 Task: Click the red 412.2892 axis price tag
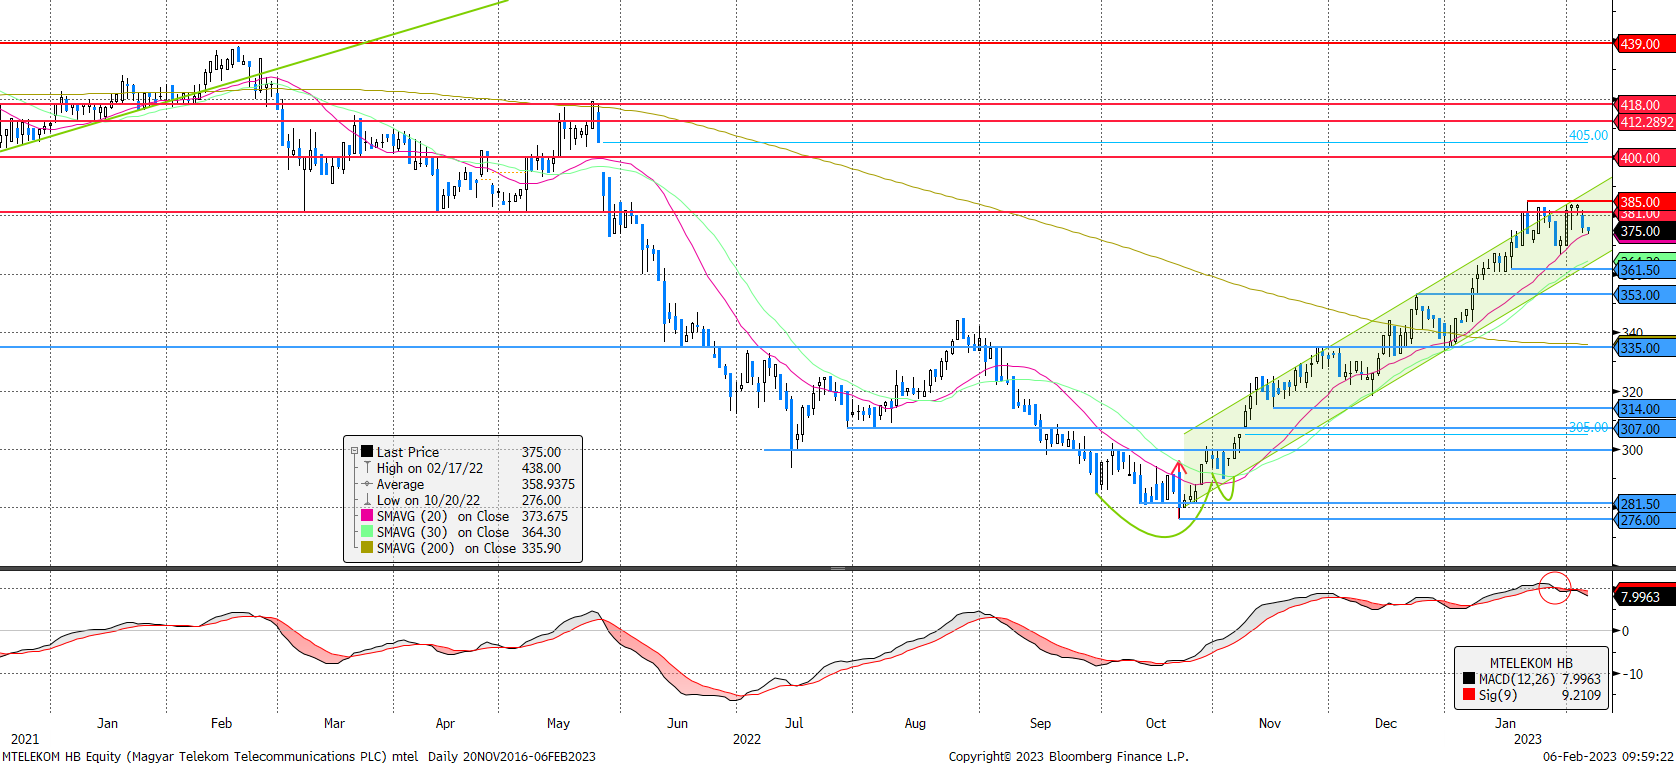(x=1645, y=122)
